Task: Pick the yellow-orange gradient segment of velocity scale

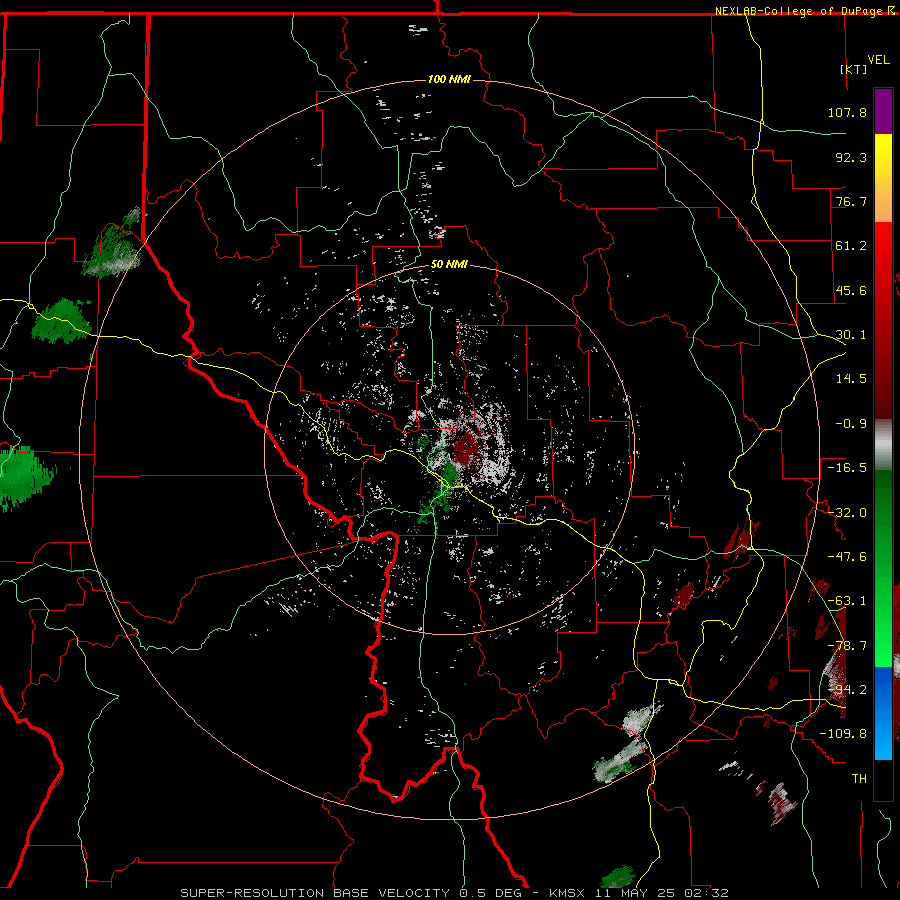Action: click(883, 178)
